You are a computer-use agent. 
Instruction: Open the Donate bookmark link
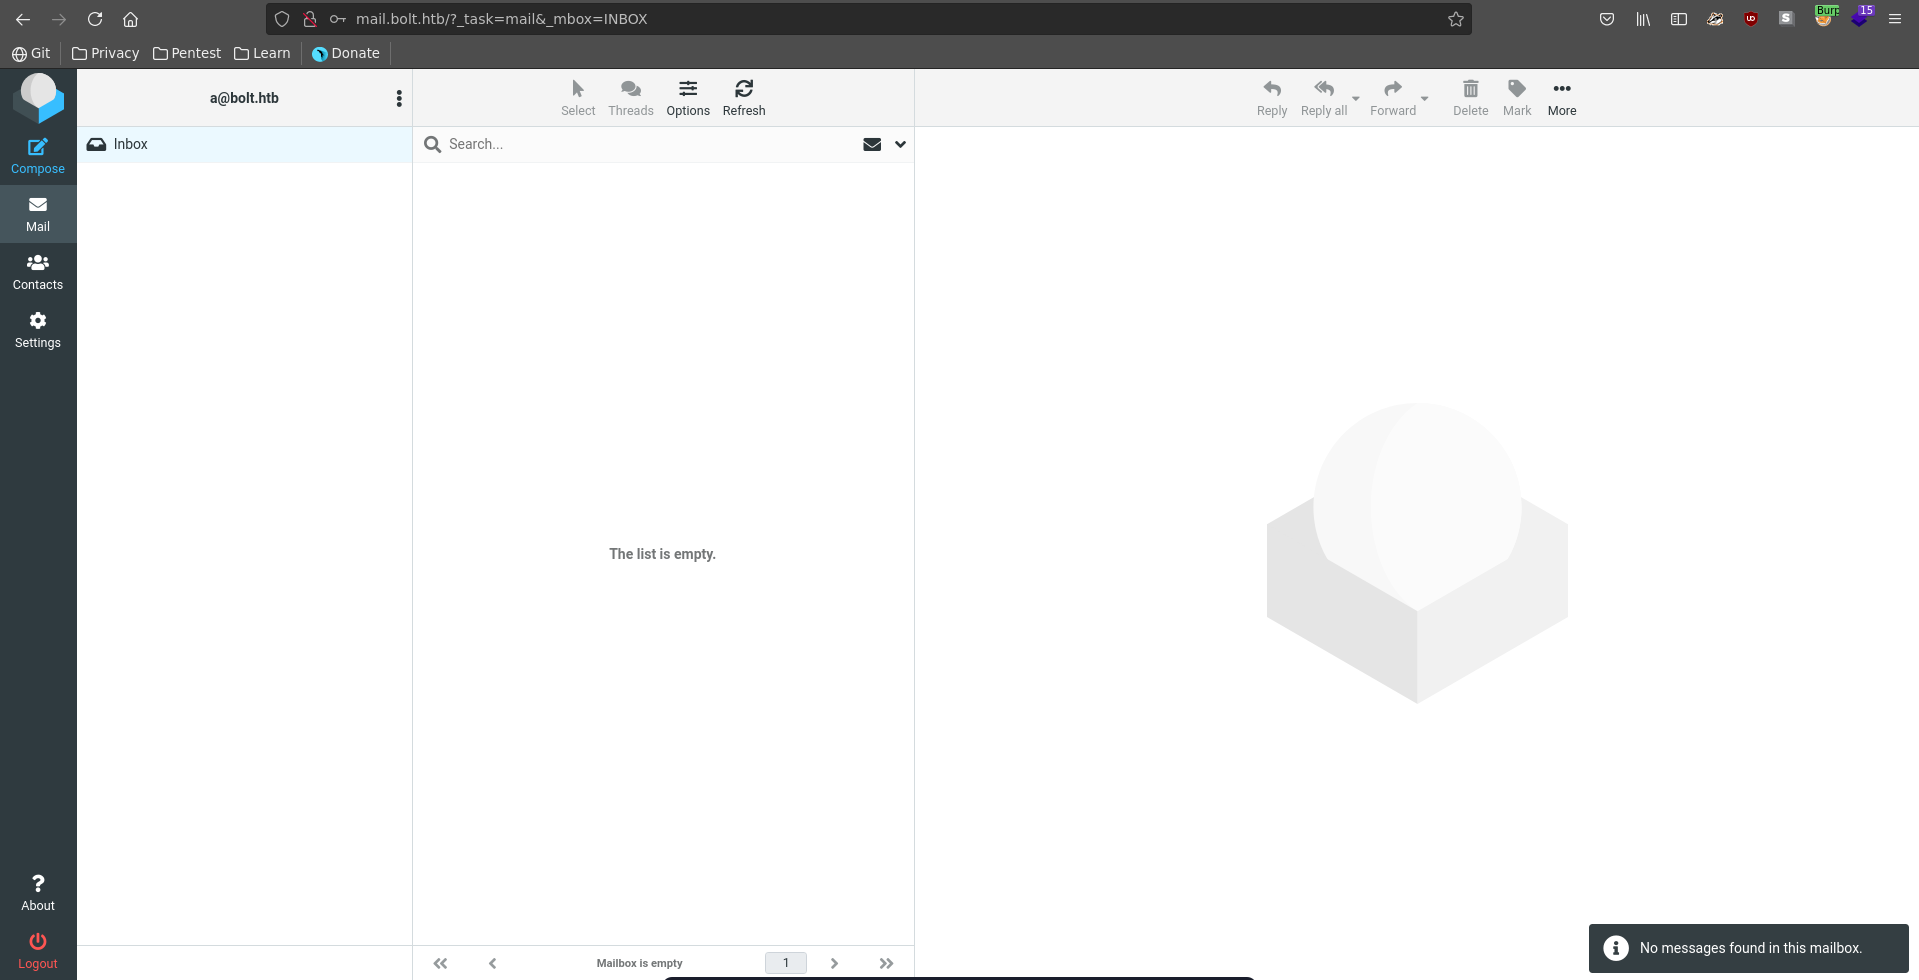(346, 53)
